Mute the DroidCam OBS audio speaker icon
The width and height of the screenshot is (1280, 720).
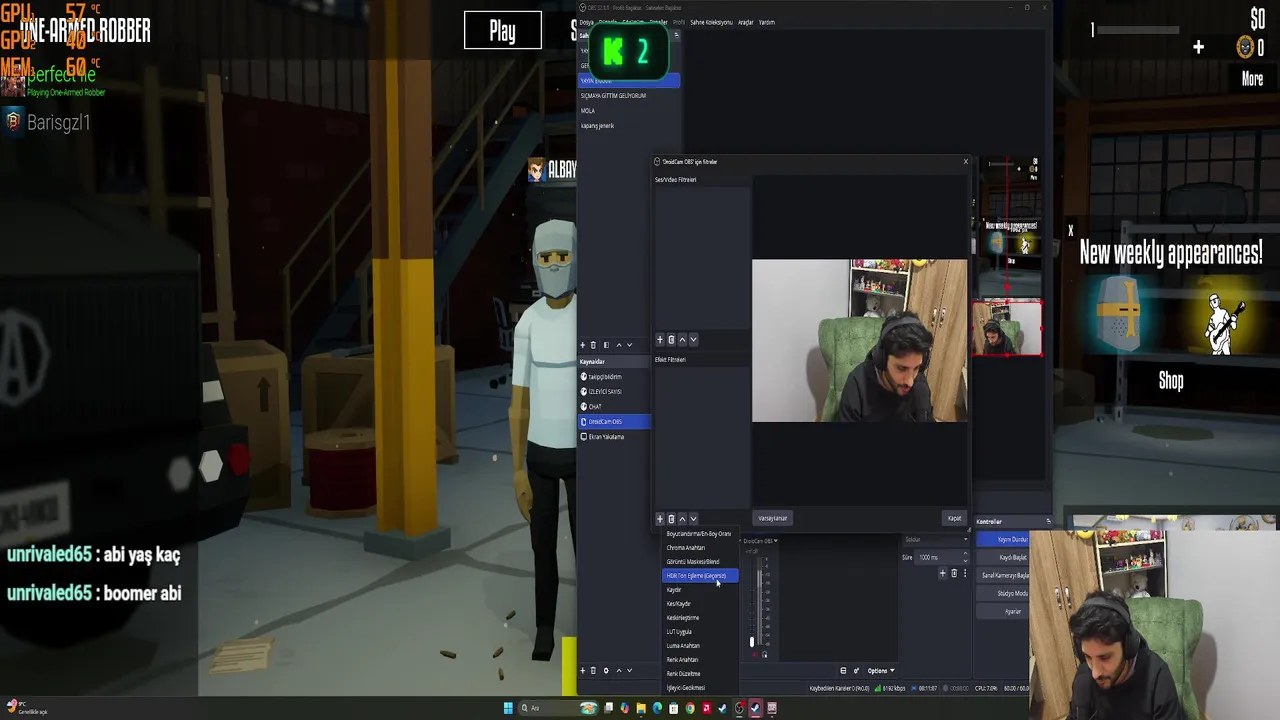pyautogui.click(x=755, y=654)
